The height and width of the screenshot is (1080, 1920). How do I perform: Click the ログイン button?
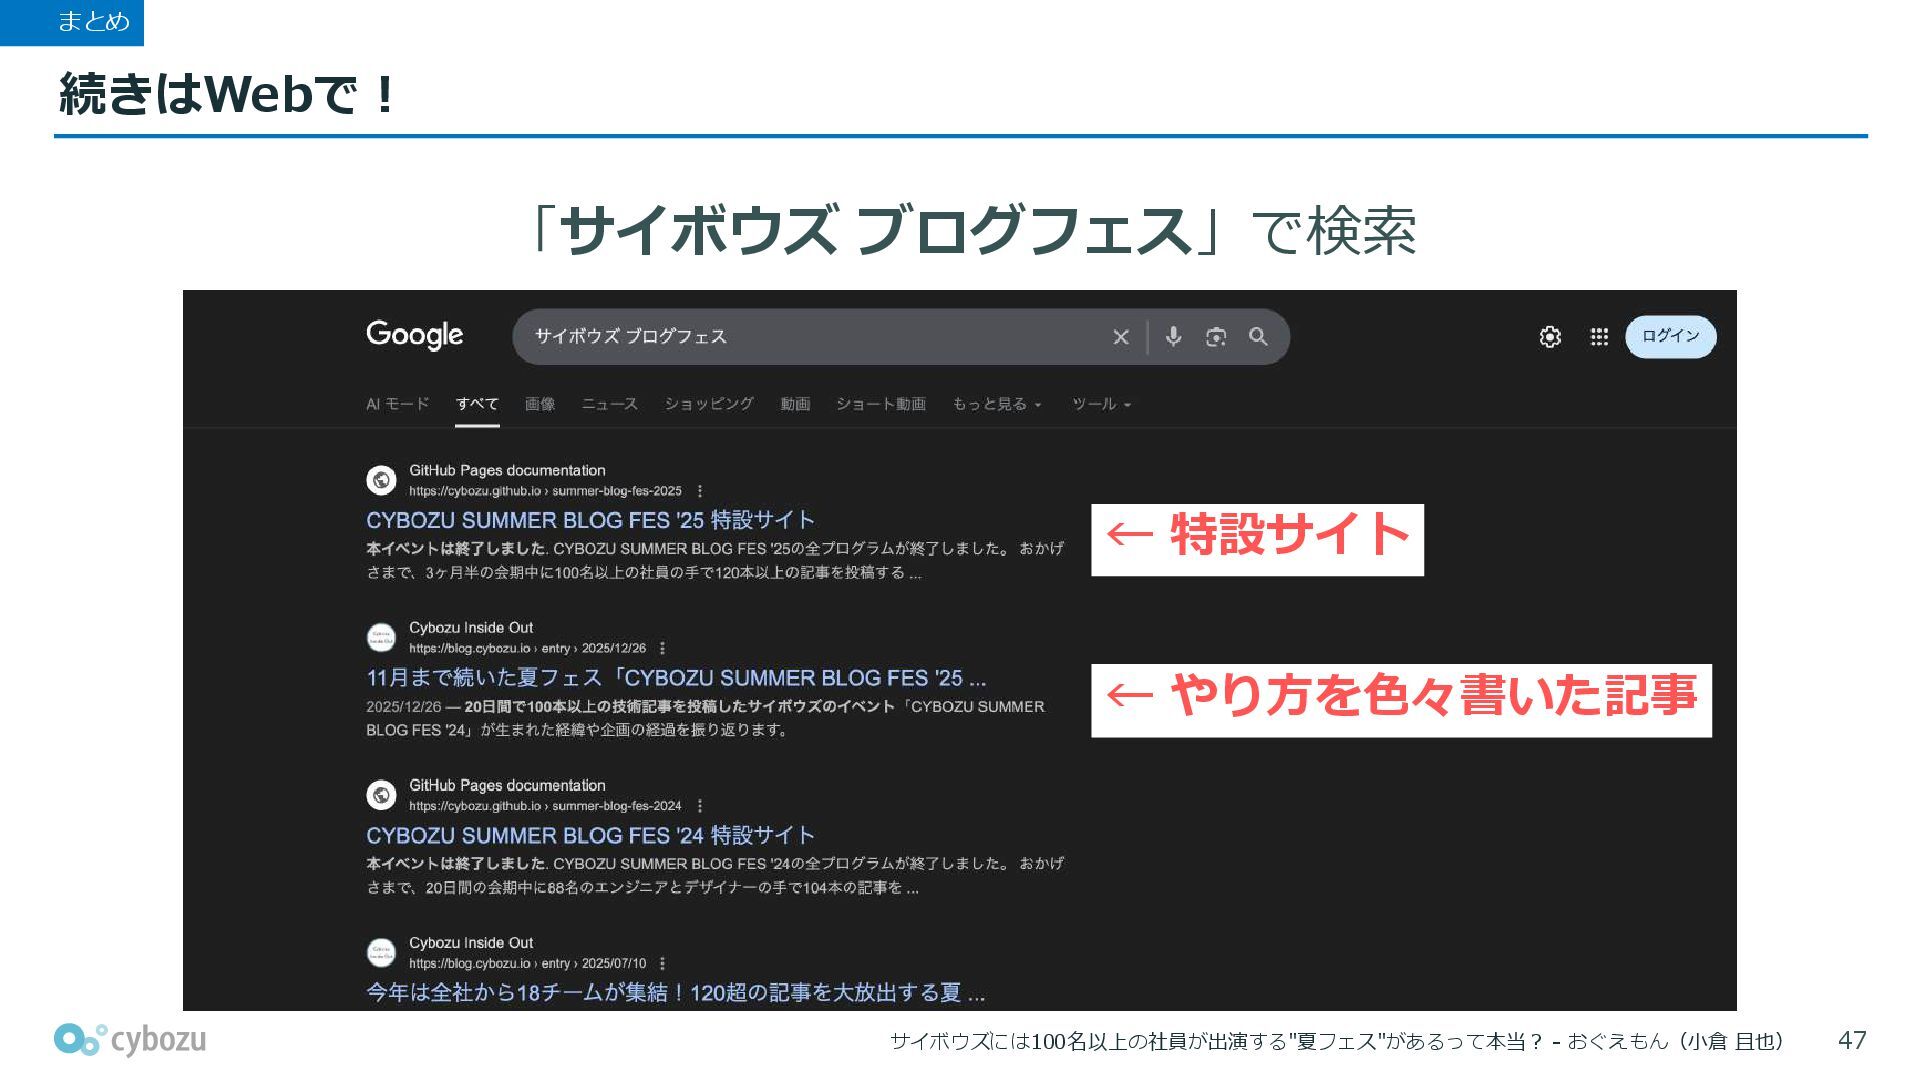click(x=1670, y=336)
